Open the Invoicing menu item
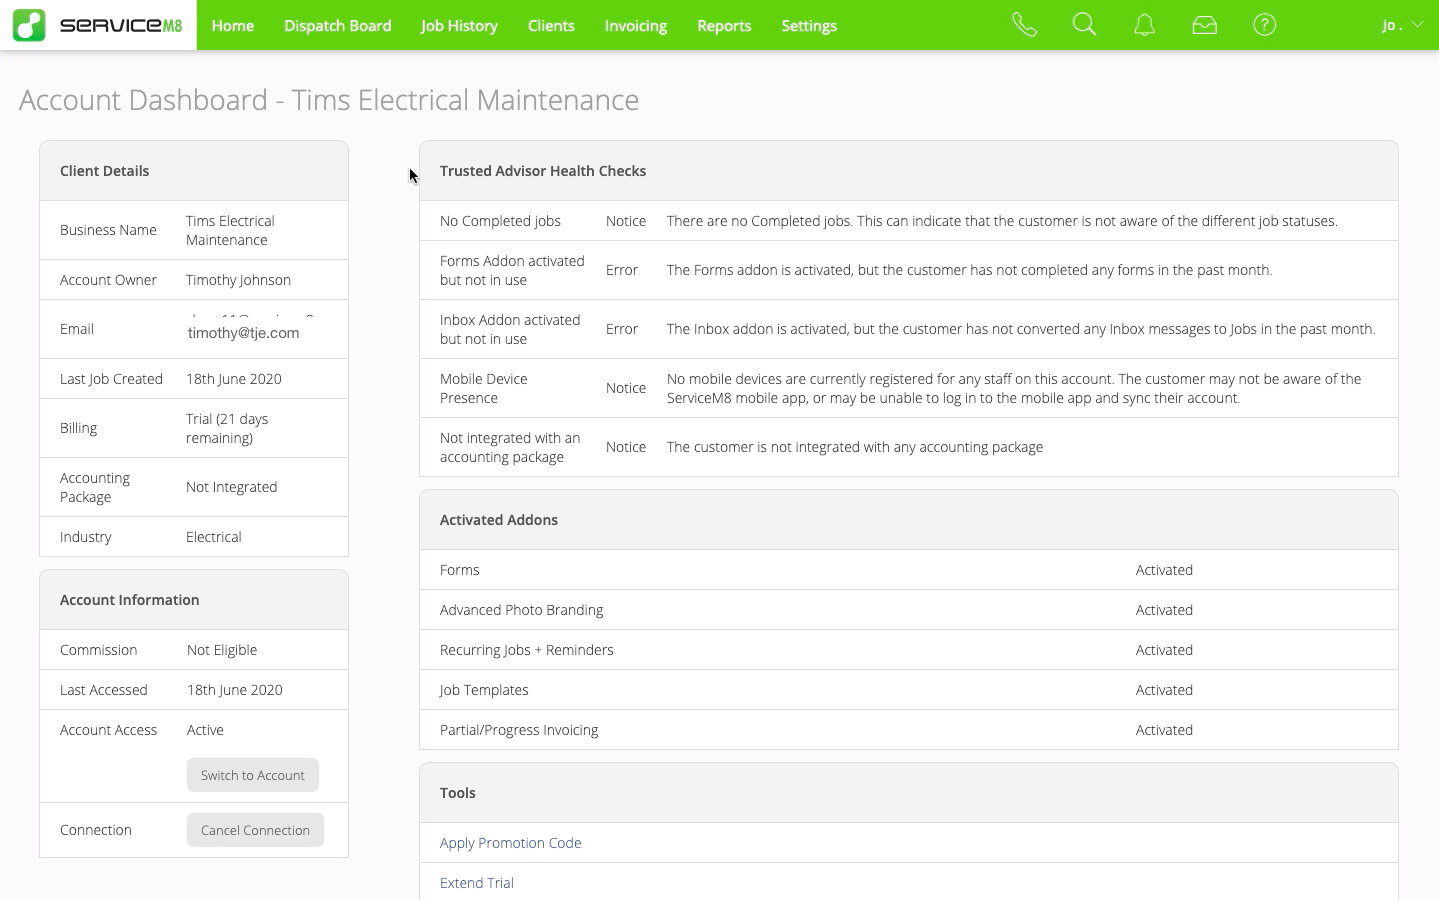1439x900 pixels. pyautogui.click(x=635, y=26)
